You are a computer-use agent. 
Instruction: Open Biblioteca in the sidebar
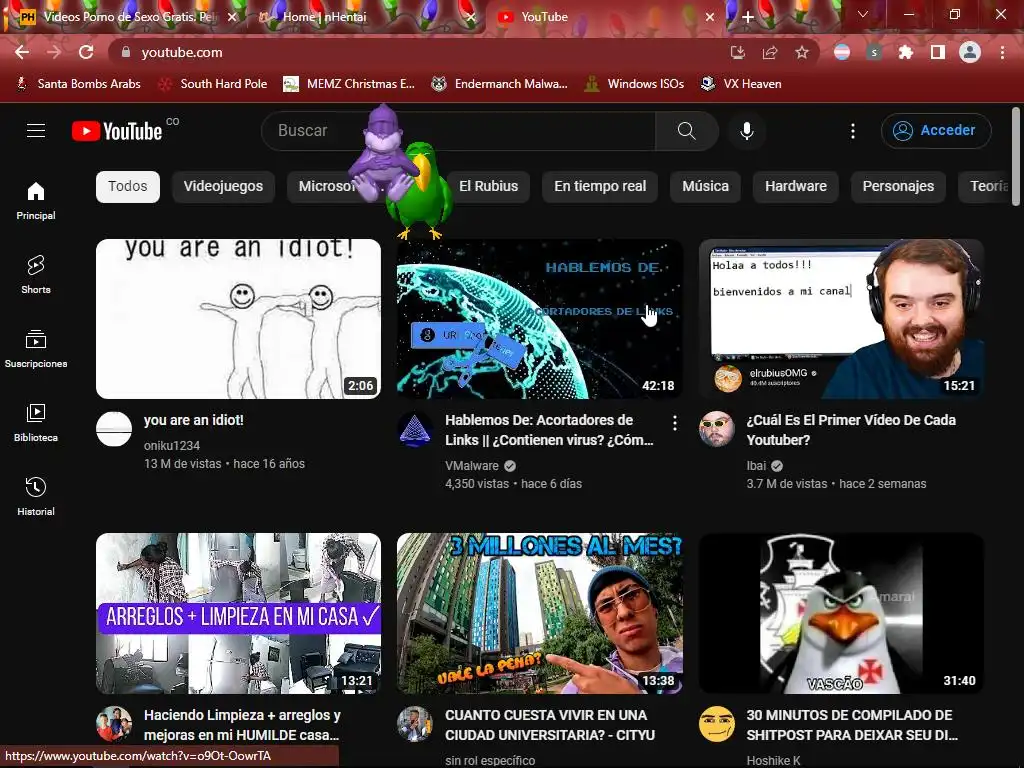coord(36,423)
